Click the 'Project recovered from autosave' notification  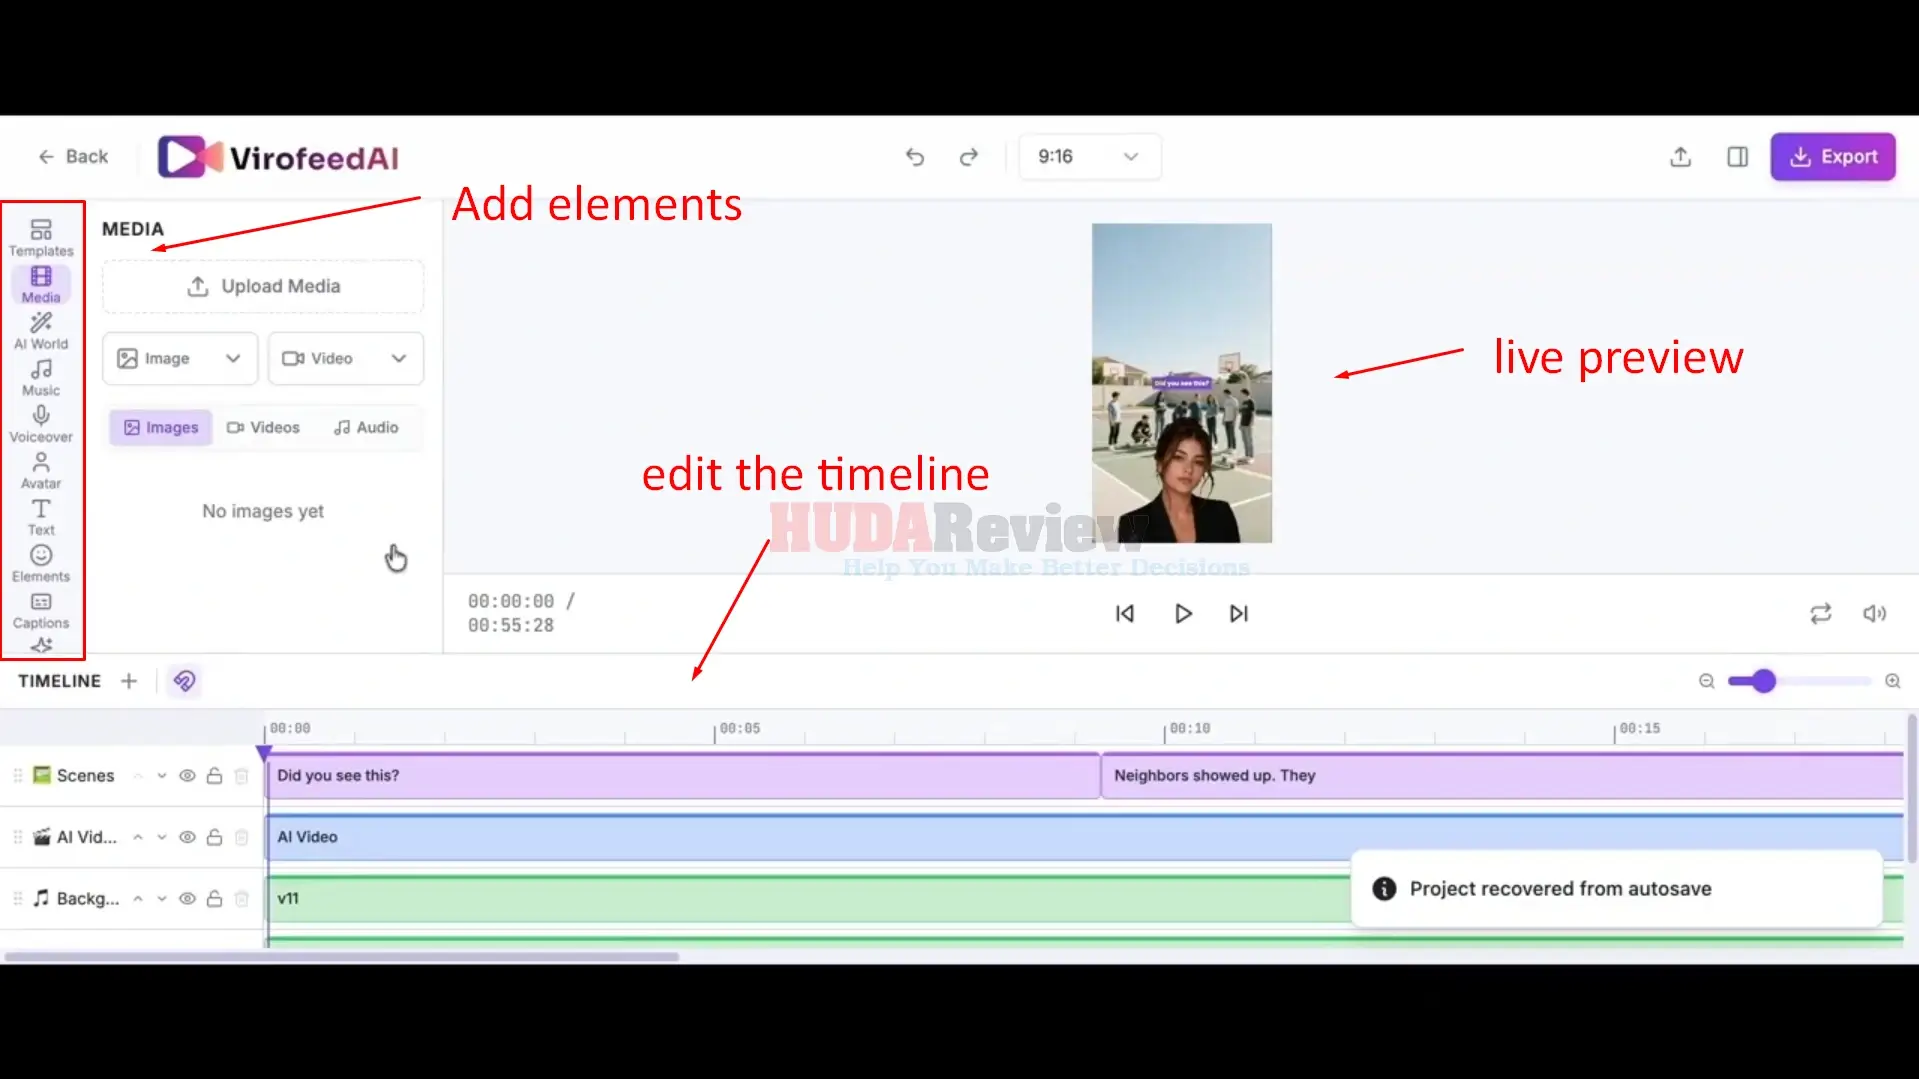[x=1617, y=889]
